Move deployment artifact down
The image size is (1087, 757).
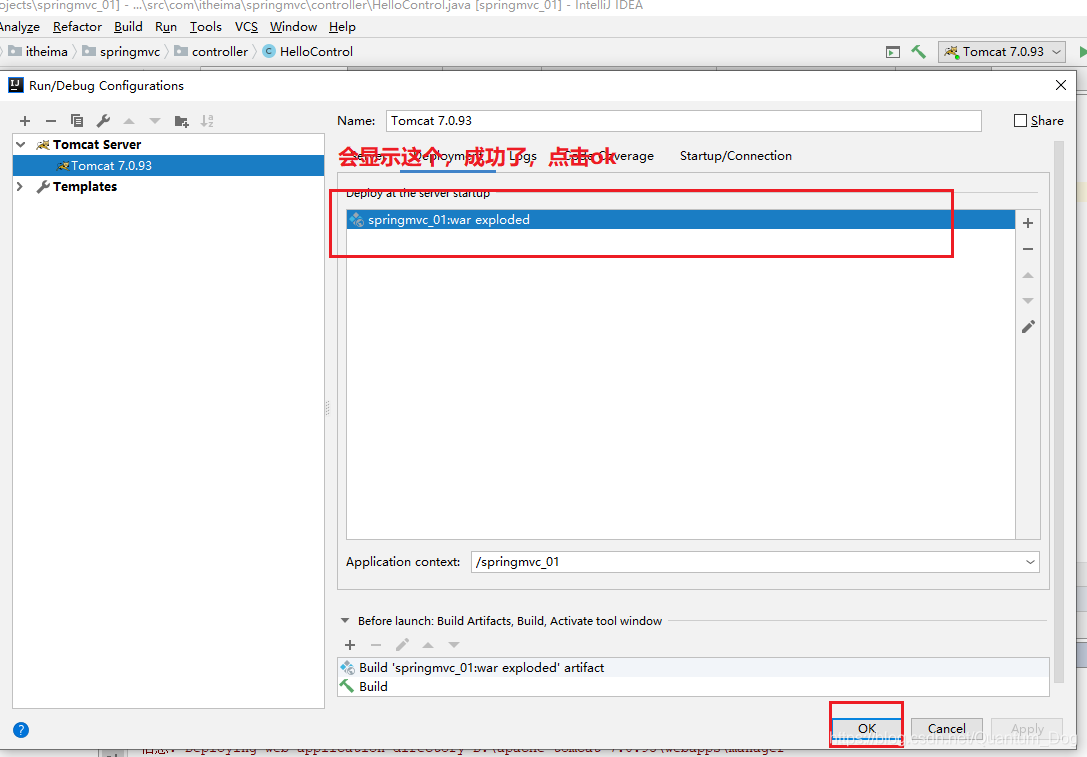pyautogui.click(x=1028, y=301)
